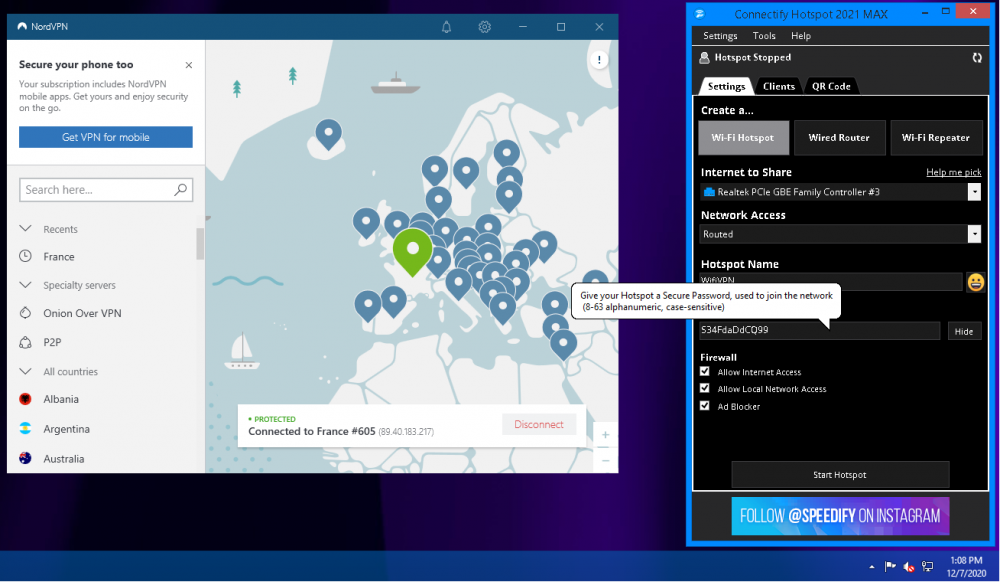Open the Network Access dropdown
The width and height of the screenshot is (1000, 582).
(x=973, y=234)
